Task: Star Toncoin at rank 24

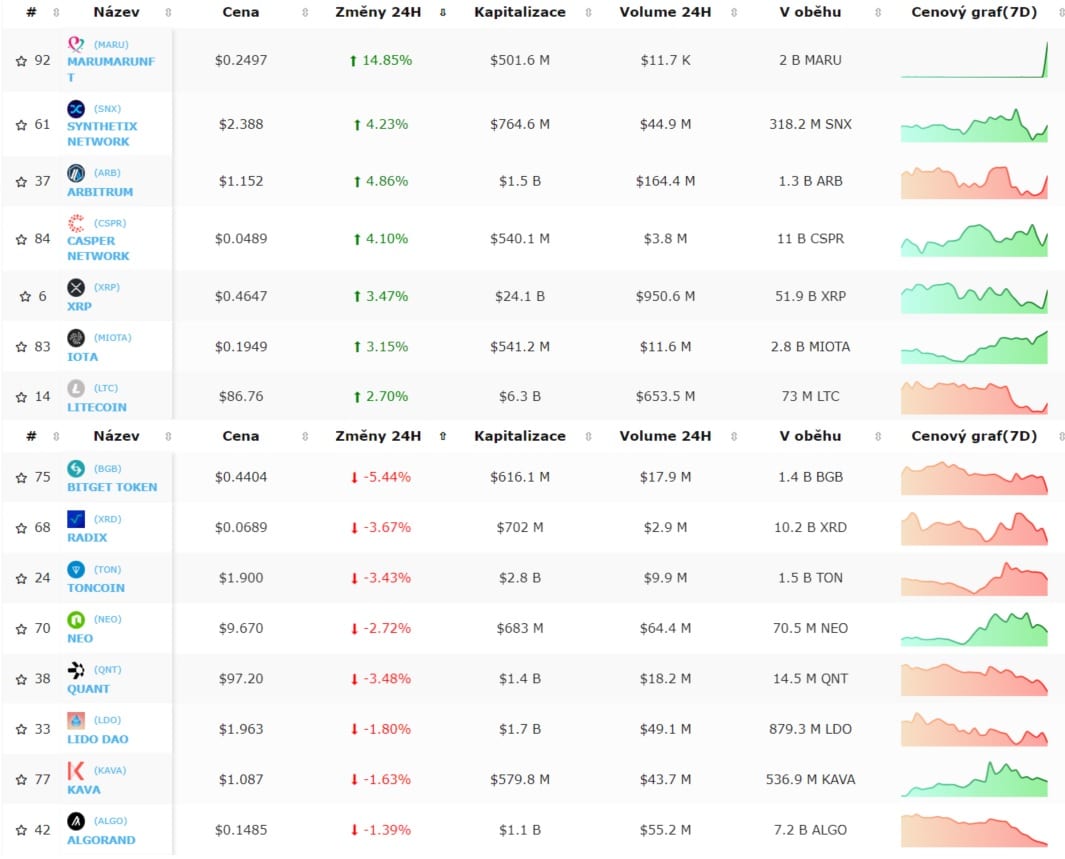Action: click(x=21, y=579)
